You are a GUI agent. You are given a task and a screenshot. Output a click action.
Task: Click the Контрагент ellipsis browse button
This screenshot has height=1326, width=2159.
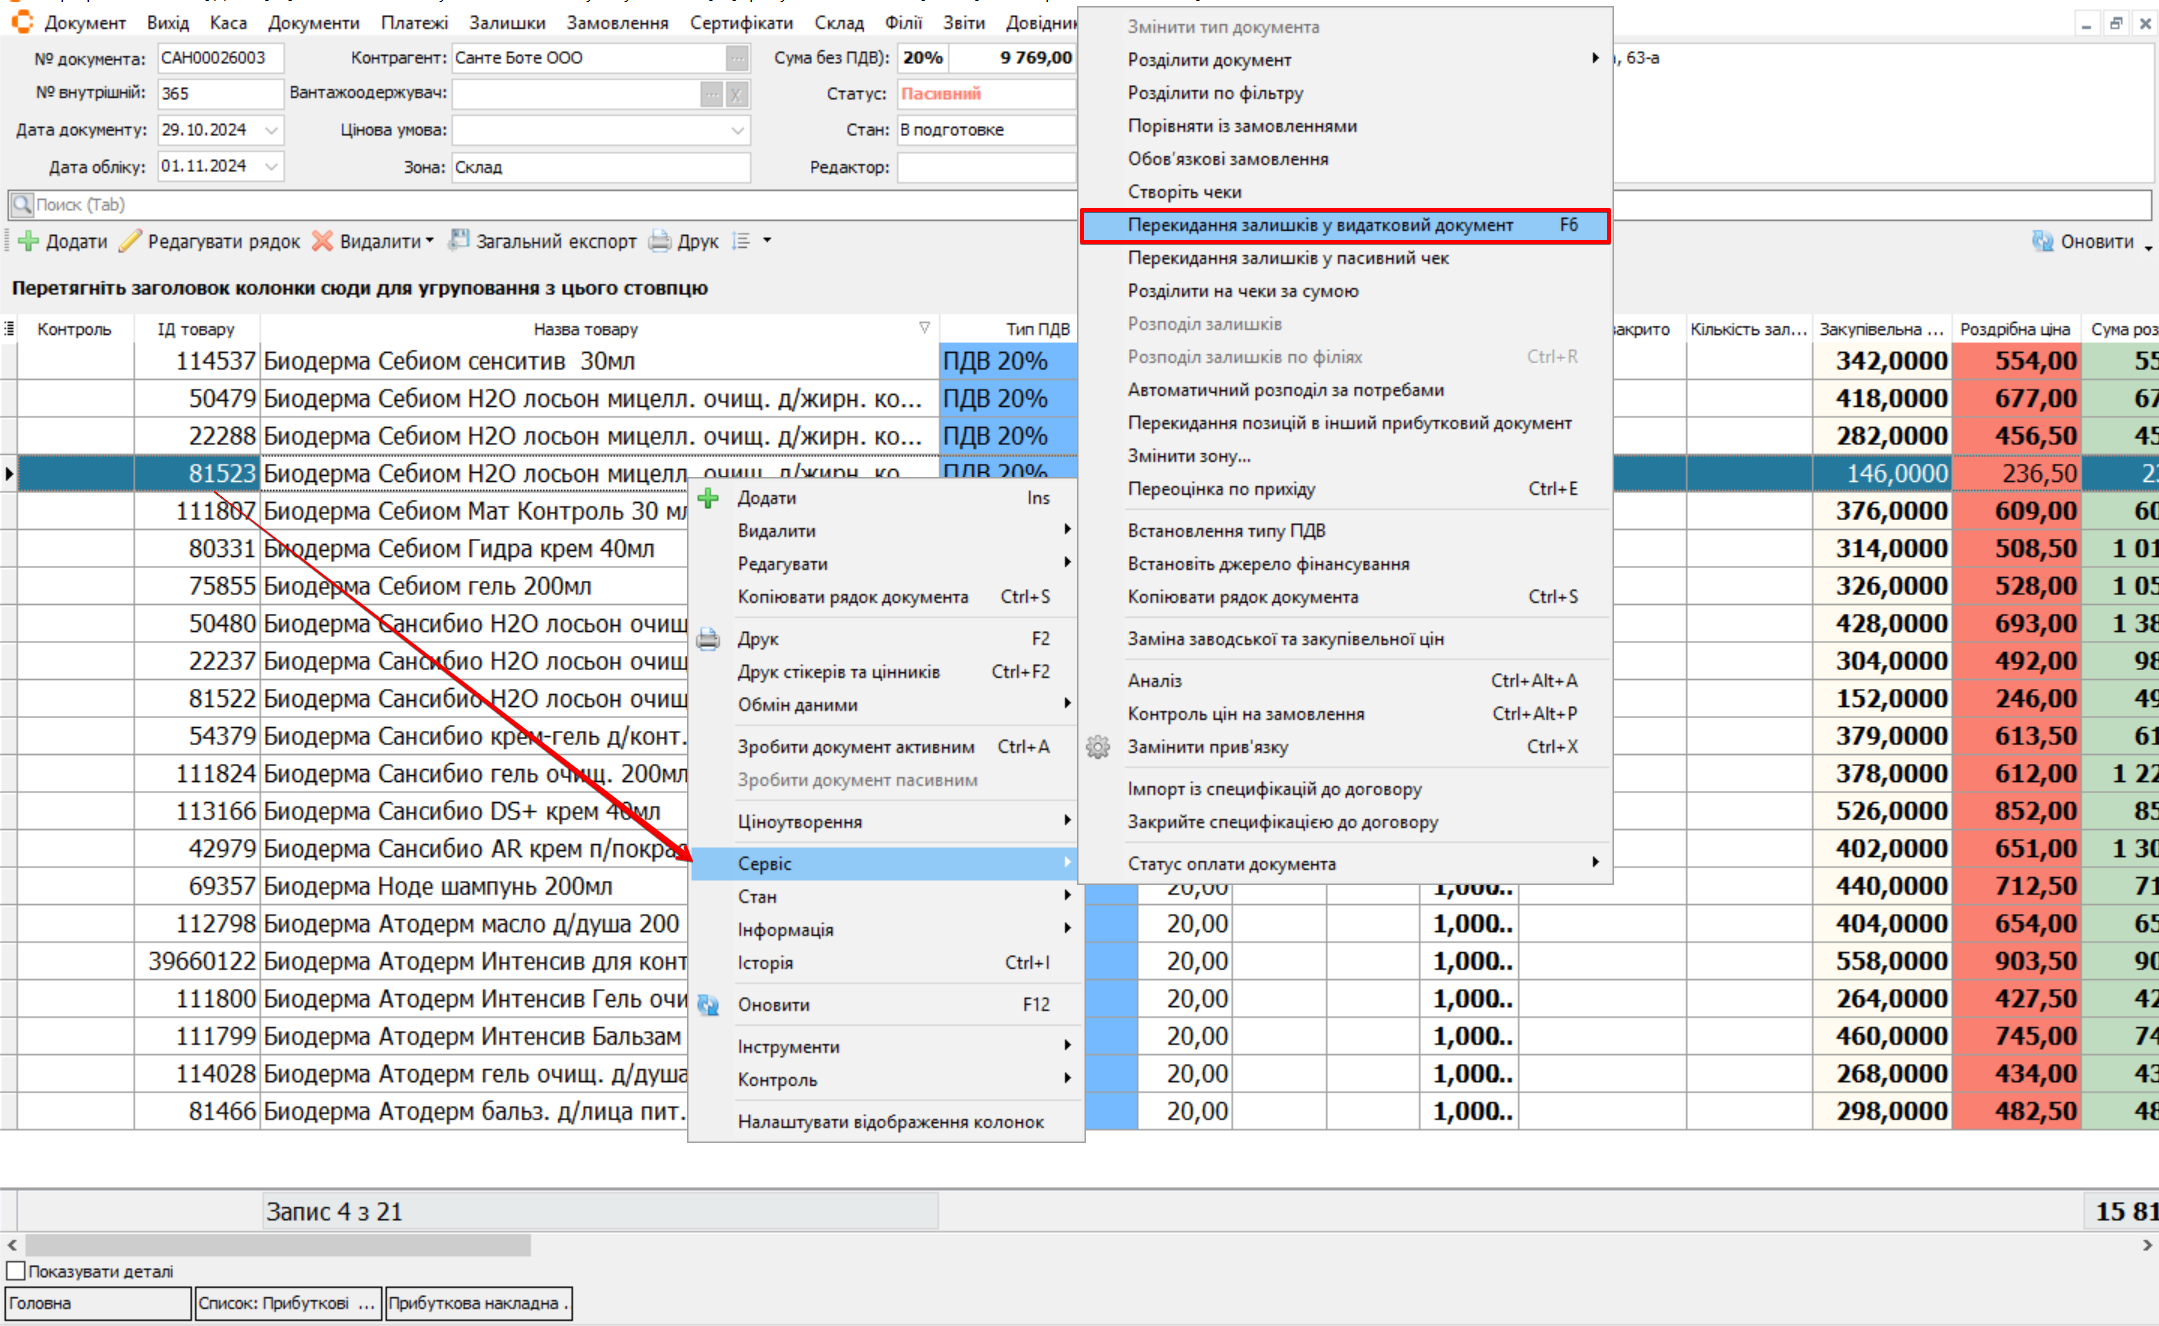tap(737, 58)
